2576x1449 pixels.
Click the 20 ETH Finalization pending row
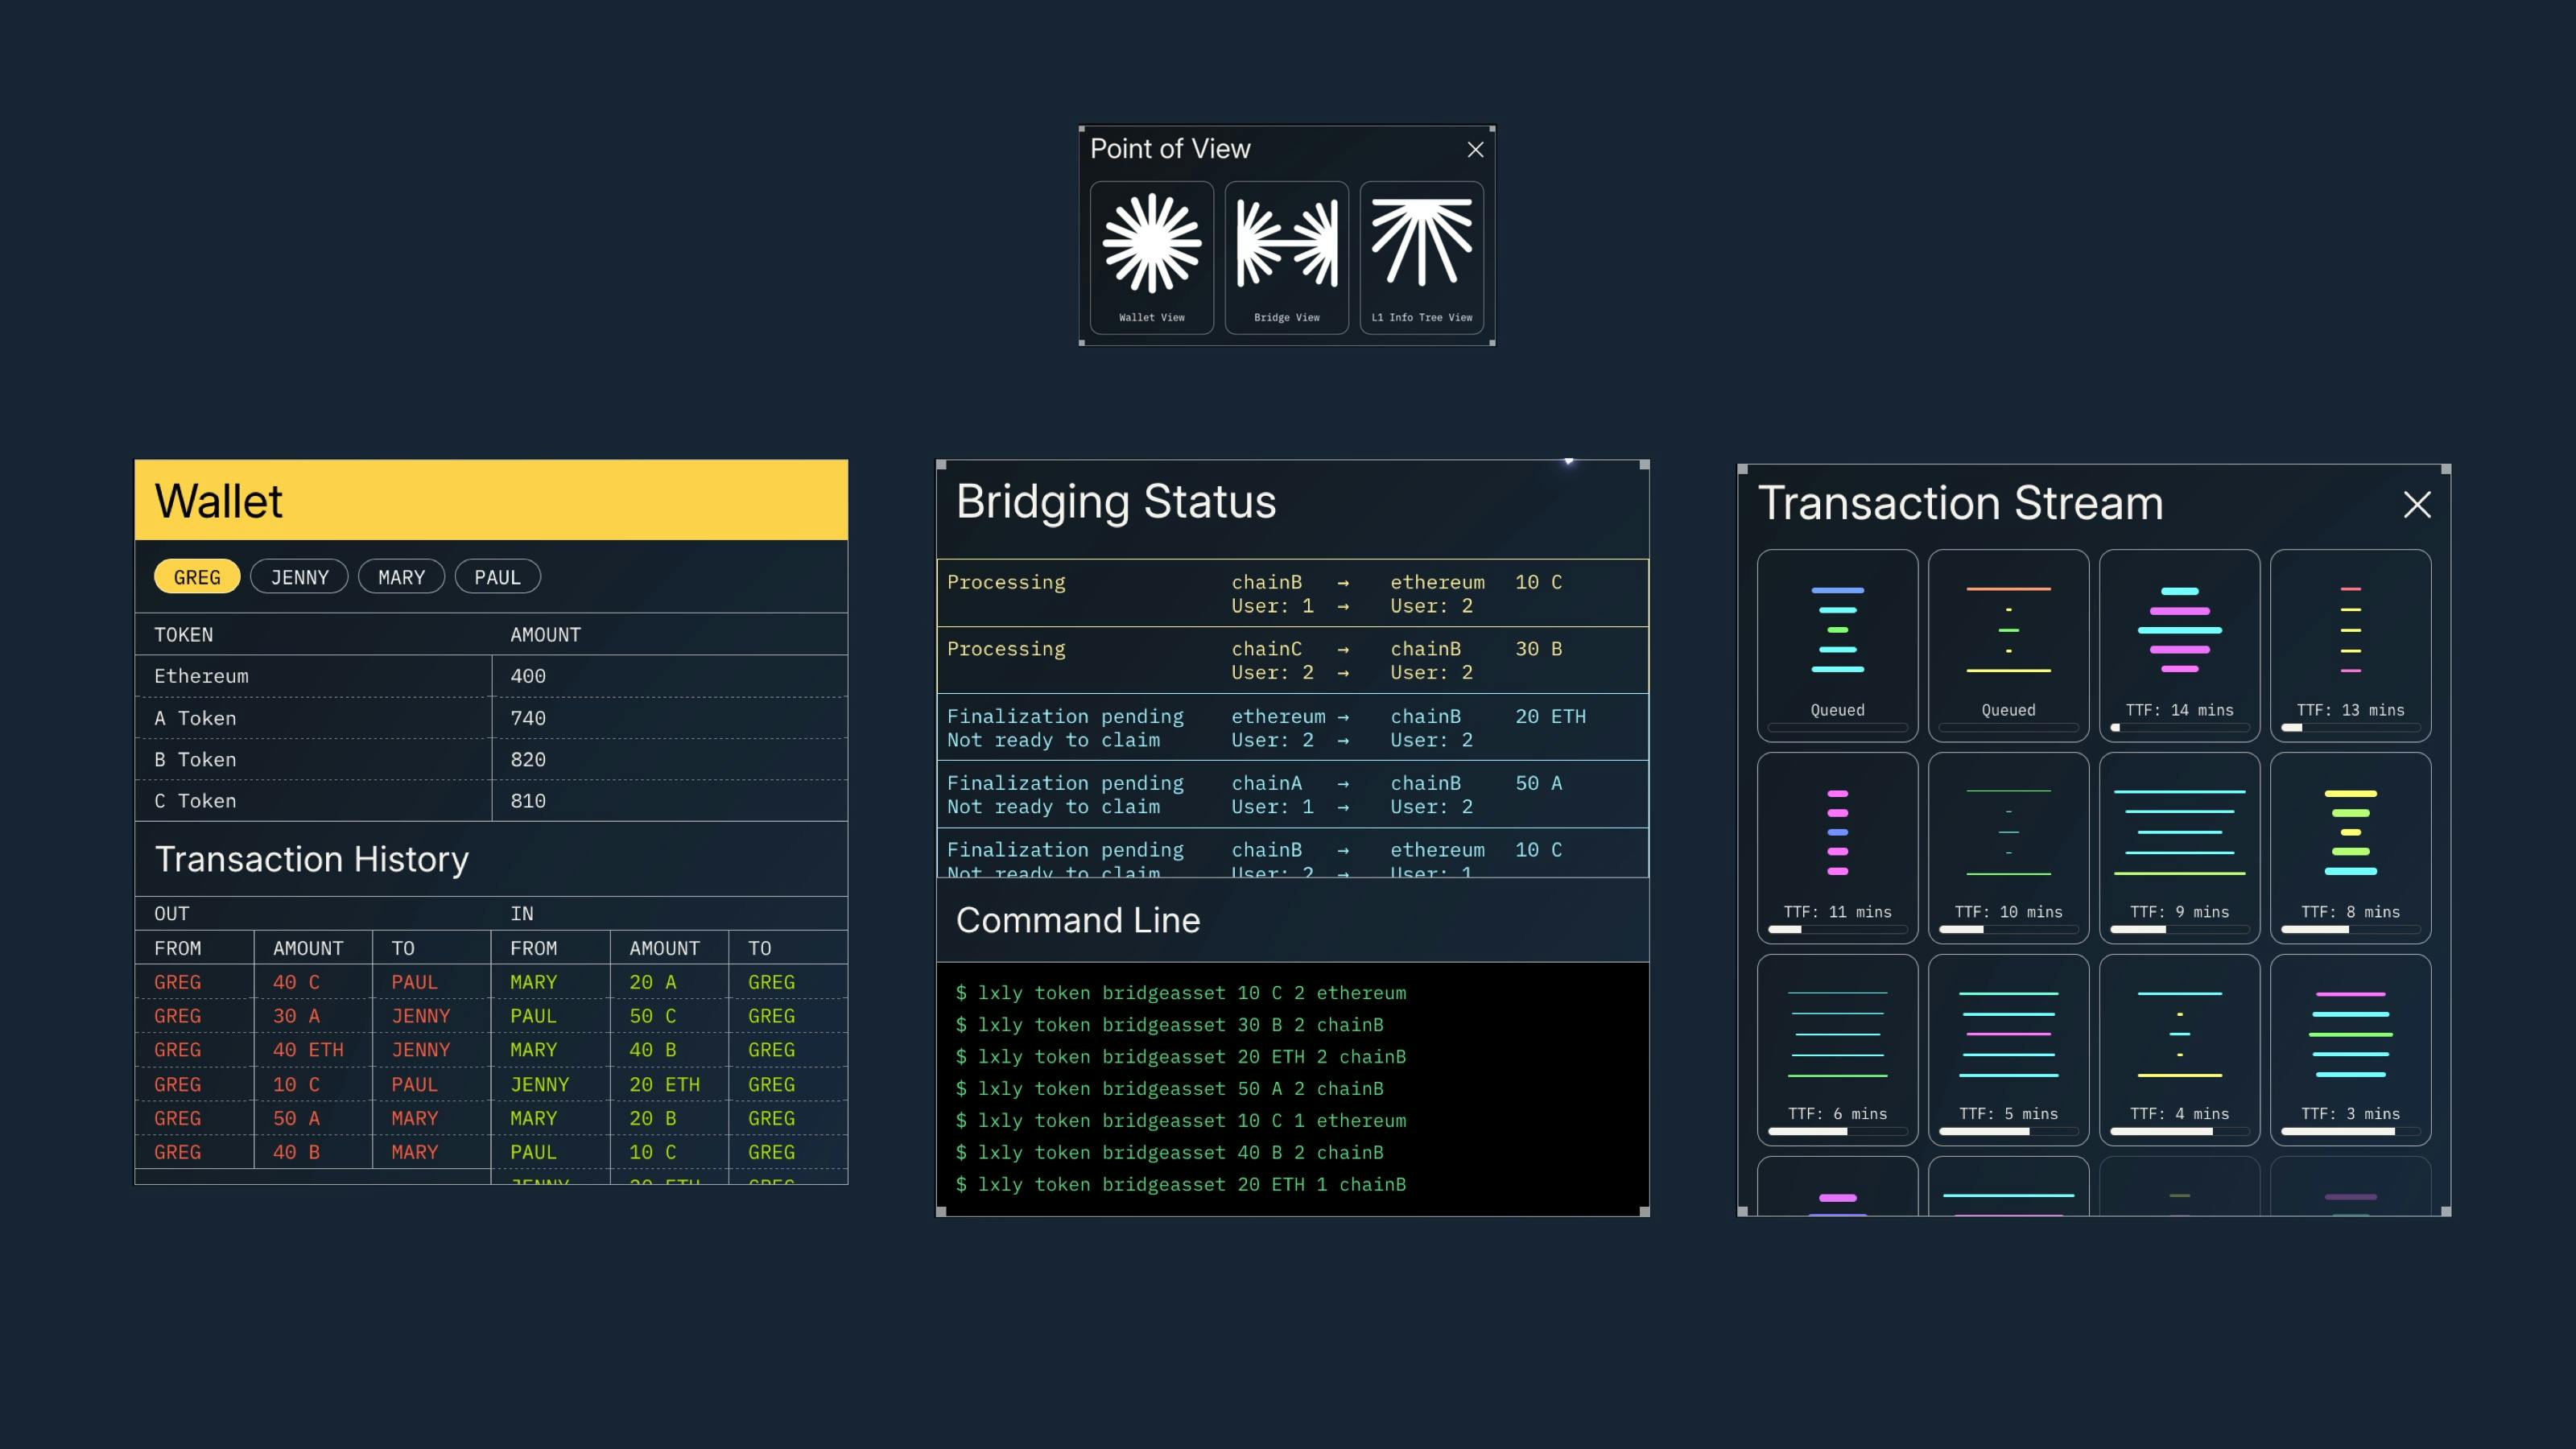1292,727
